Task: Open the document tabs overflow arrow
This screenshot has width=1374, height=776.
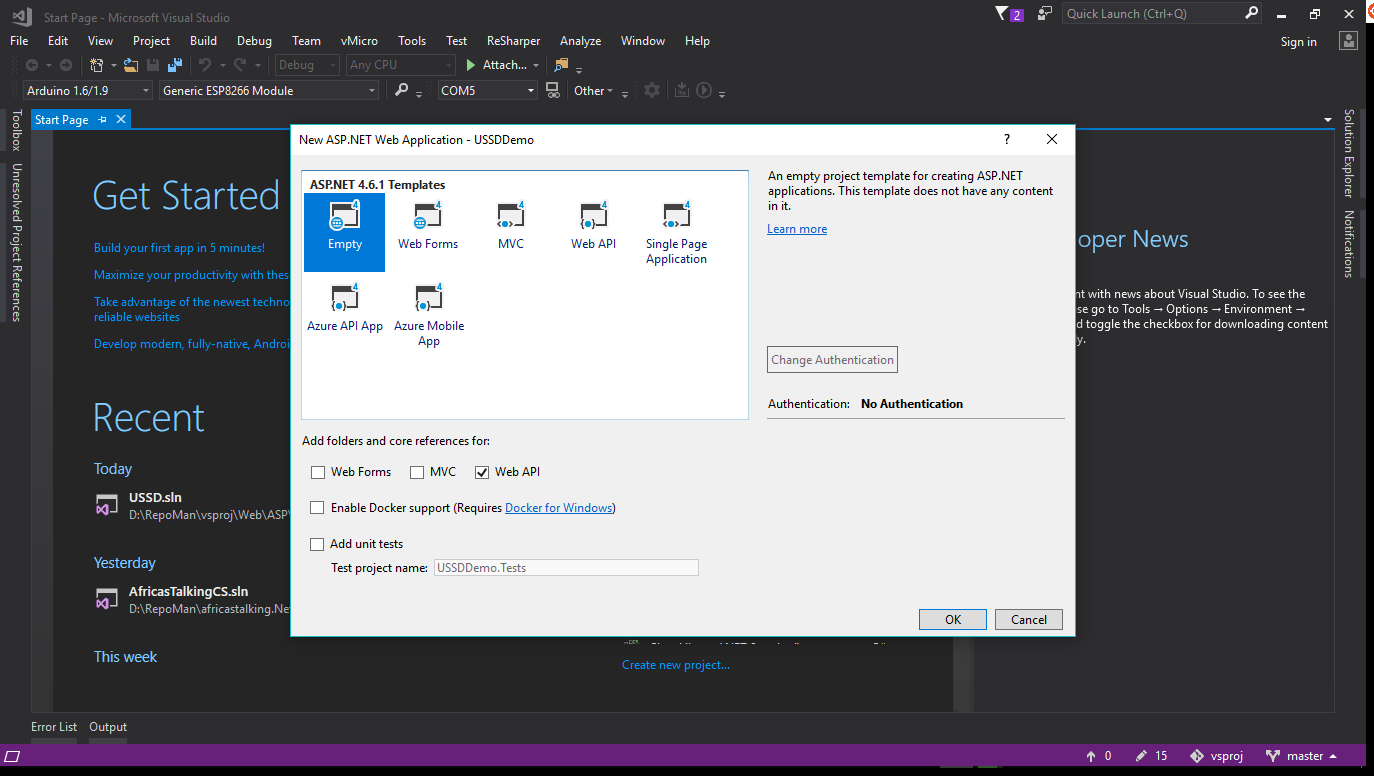Action: (x=1328, y=119)
